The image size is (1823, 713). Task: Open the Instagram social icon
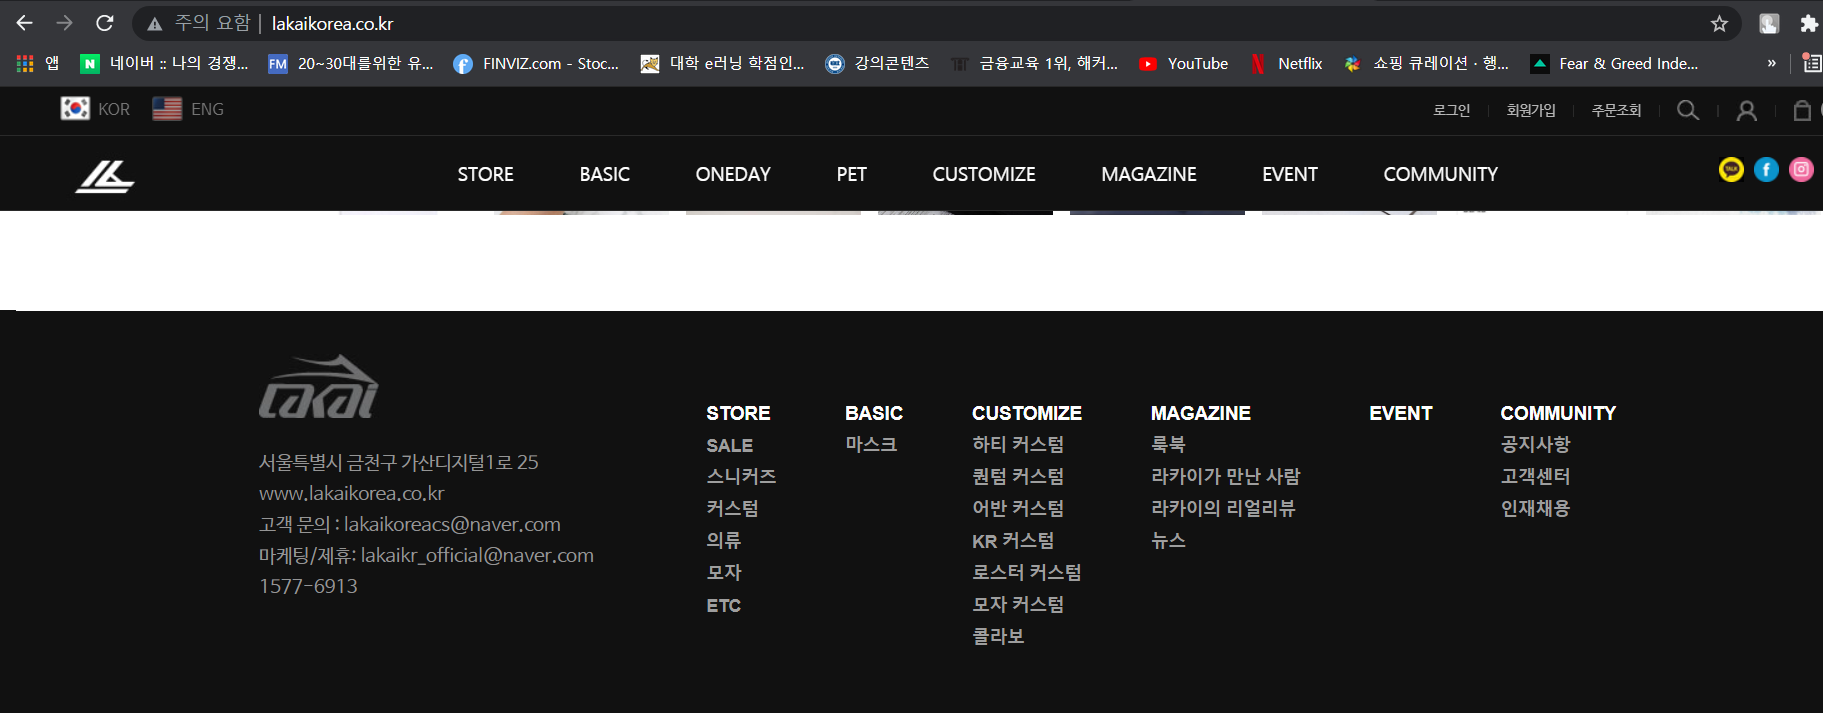click(1801, 170)
